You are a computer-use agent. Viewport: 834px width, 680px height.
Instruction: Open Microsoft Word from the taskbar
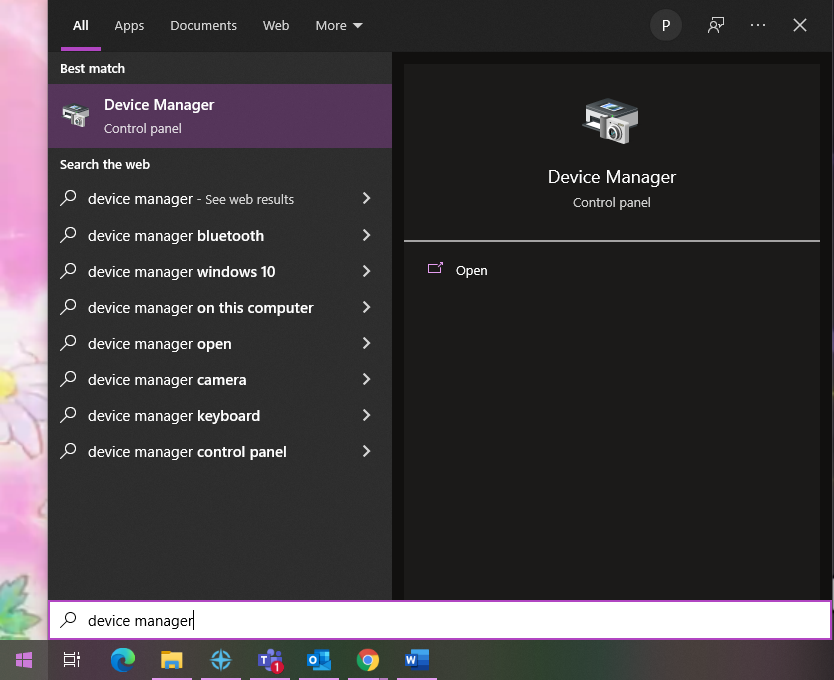pos(417,660)
